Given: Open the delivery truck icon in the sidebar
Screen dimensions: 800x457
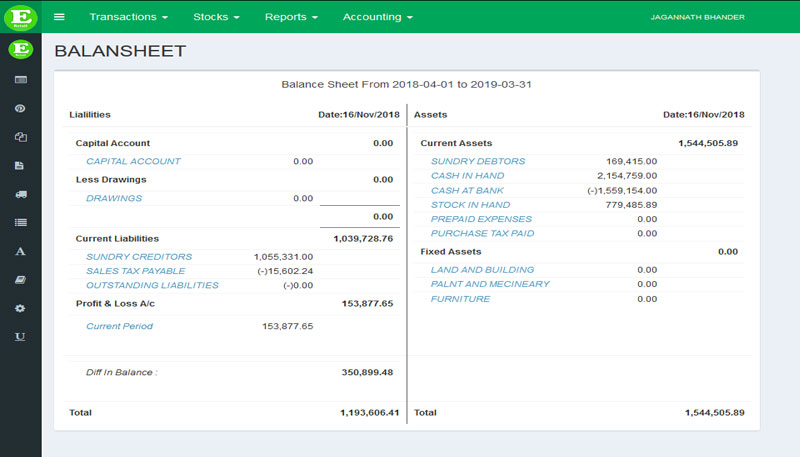Looking at the screenshot, I should [x=20, y=194].
